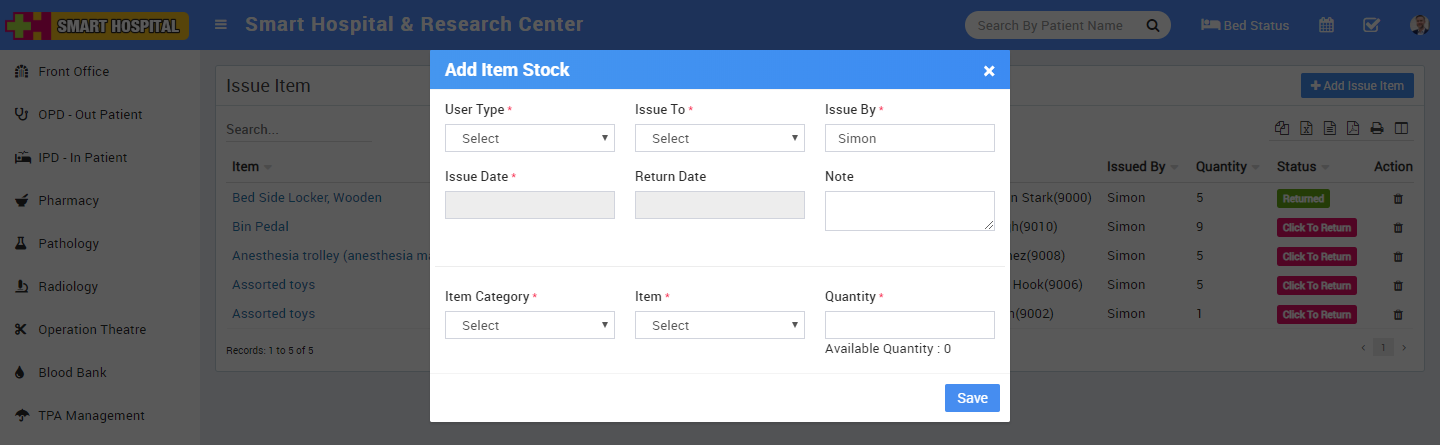Toggle column visibility icon

point(1401,128)
